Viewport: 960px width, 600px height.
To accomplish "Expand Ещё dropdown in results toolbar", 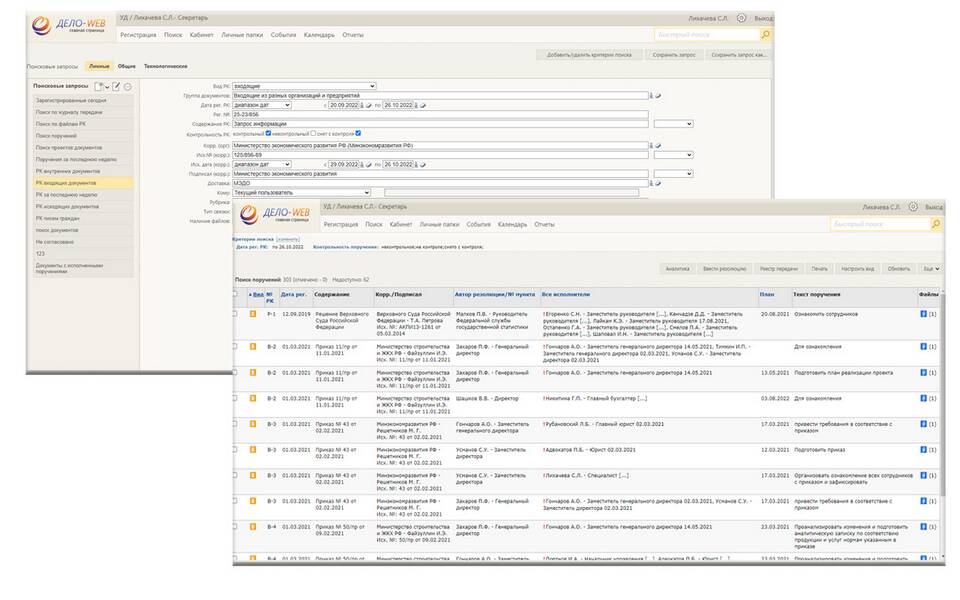I will point(931,269).
